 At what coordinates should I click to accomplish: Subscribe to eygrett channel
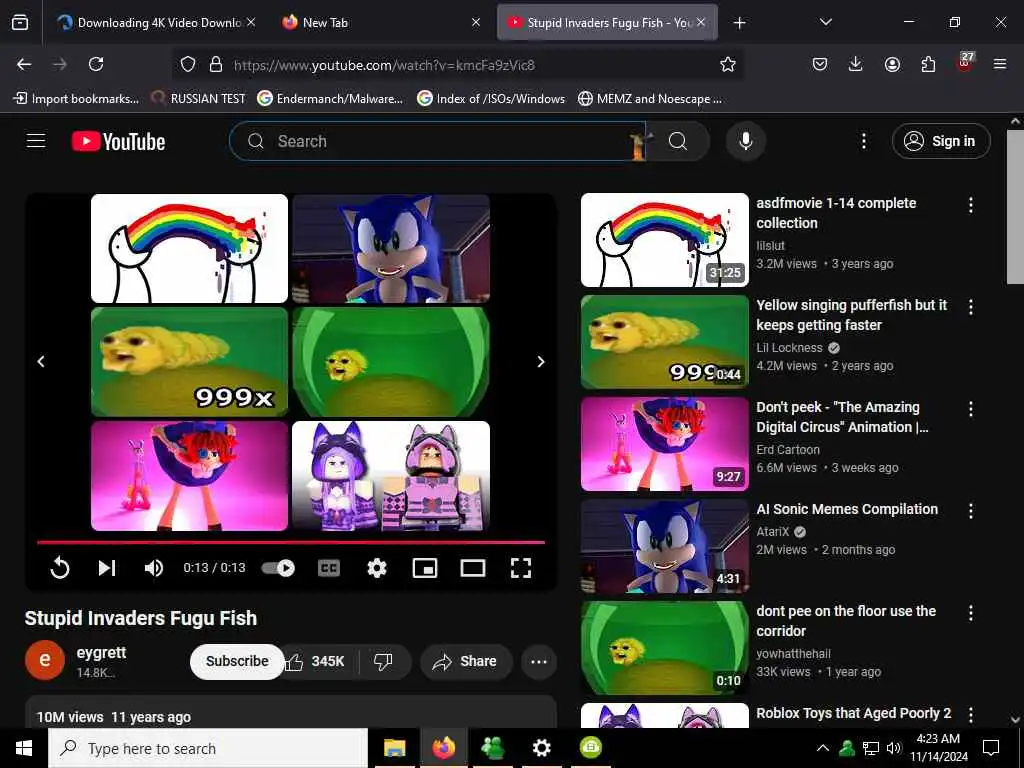[237, 662]
